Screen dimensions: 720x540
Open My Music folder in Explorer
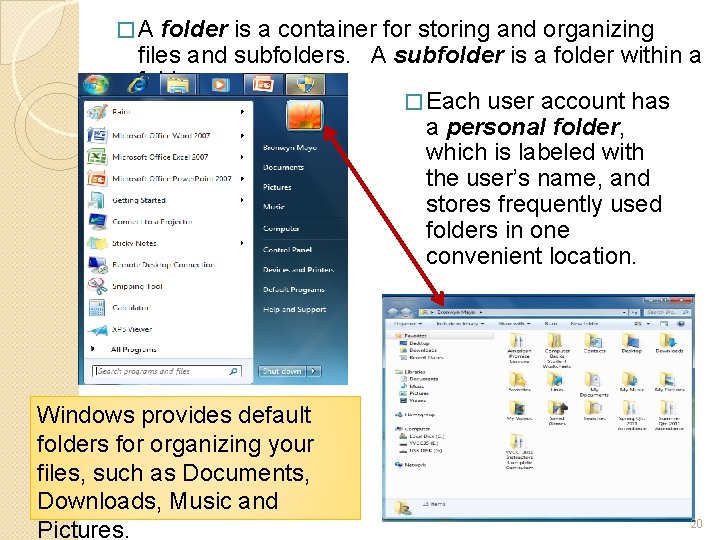point(631,382)
